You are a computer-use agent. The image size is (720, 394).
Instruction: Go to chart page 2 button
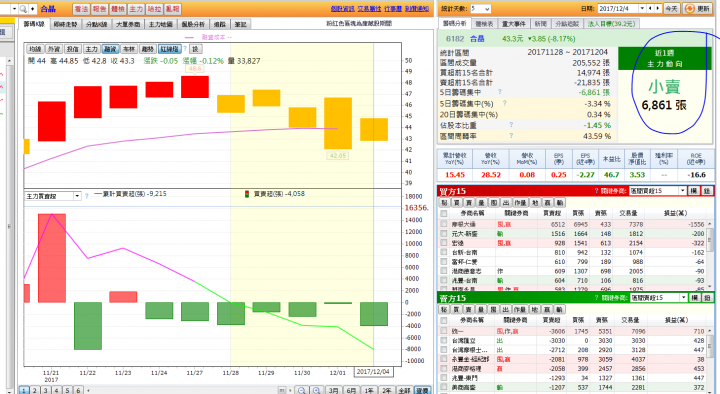34,390
